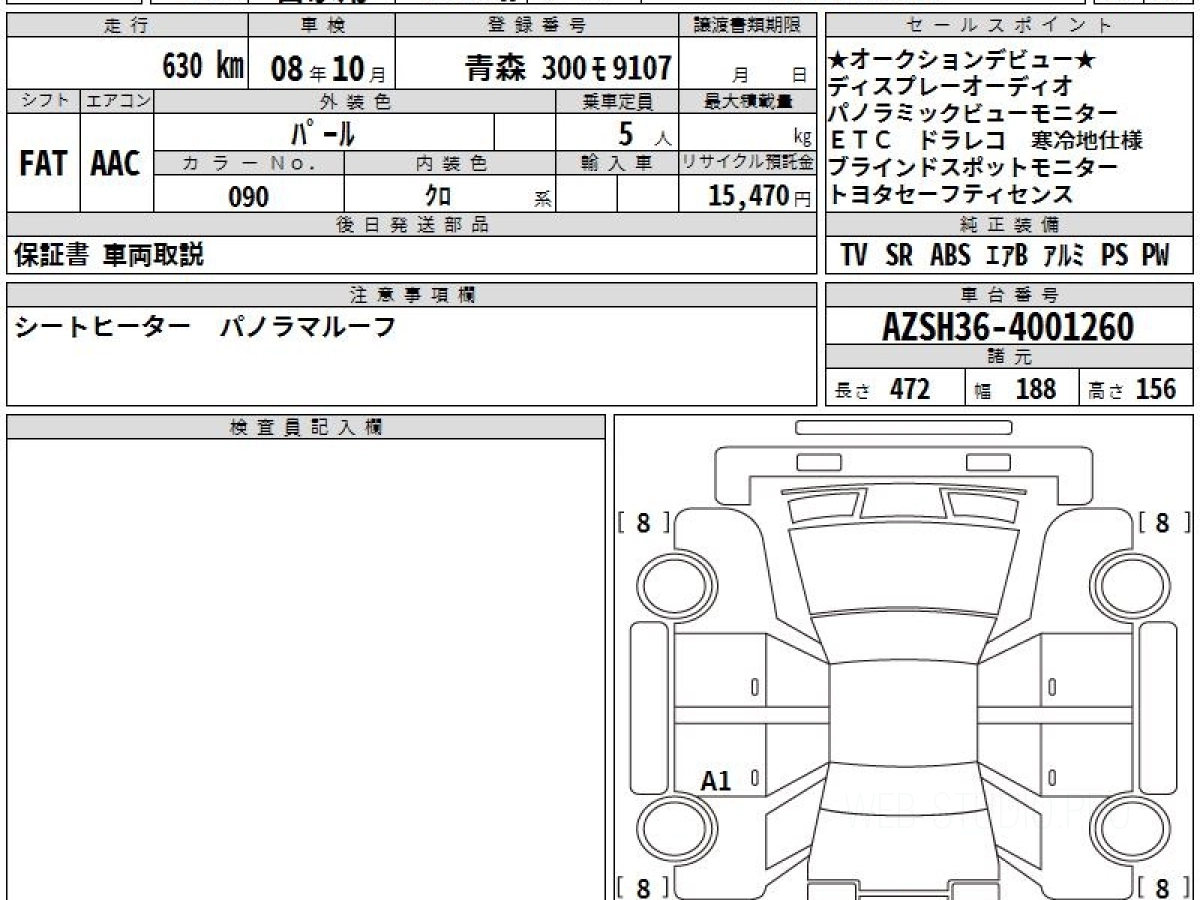Screen dimensions: 1200x900
Task: Select the 乗車定員 header
Action: pyautogui.click(x=617, y=102)
